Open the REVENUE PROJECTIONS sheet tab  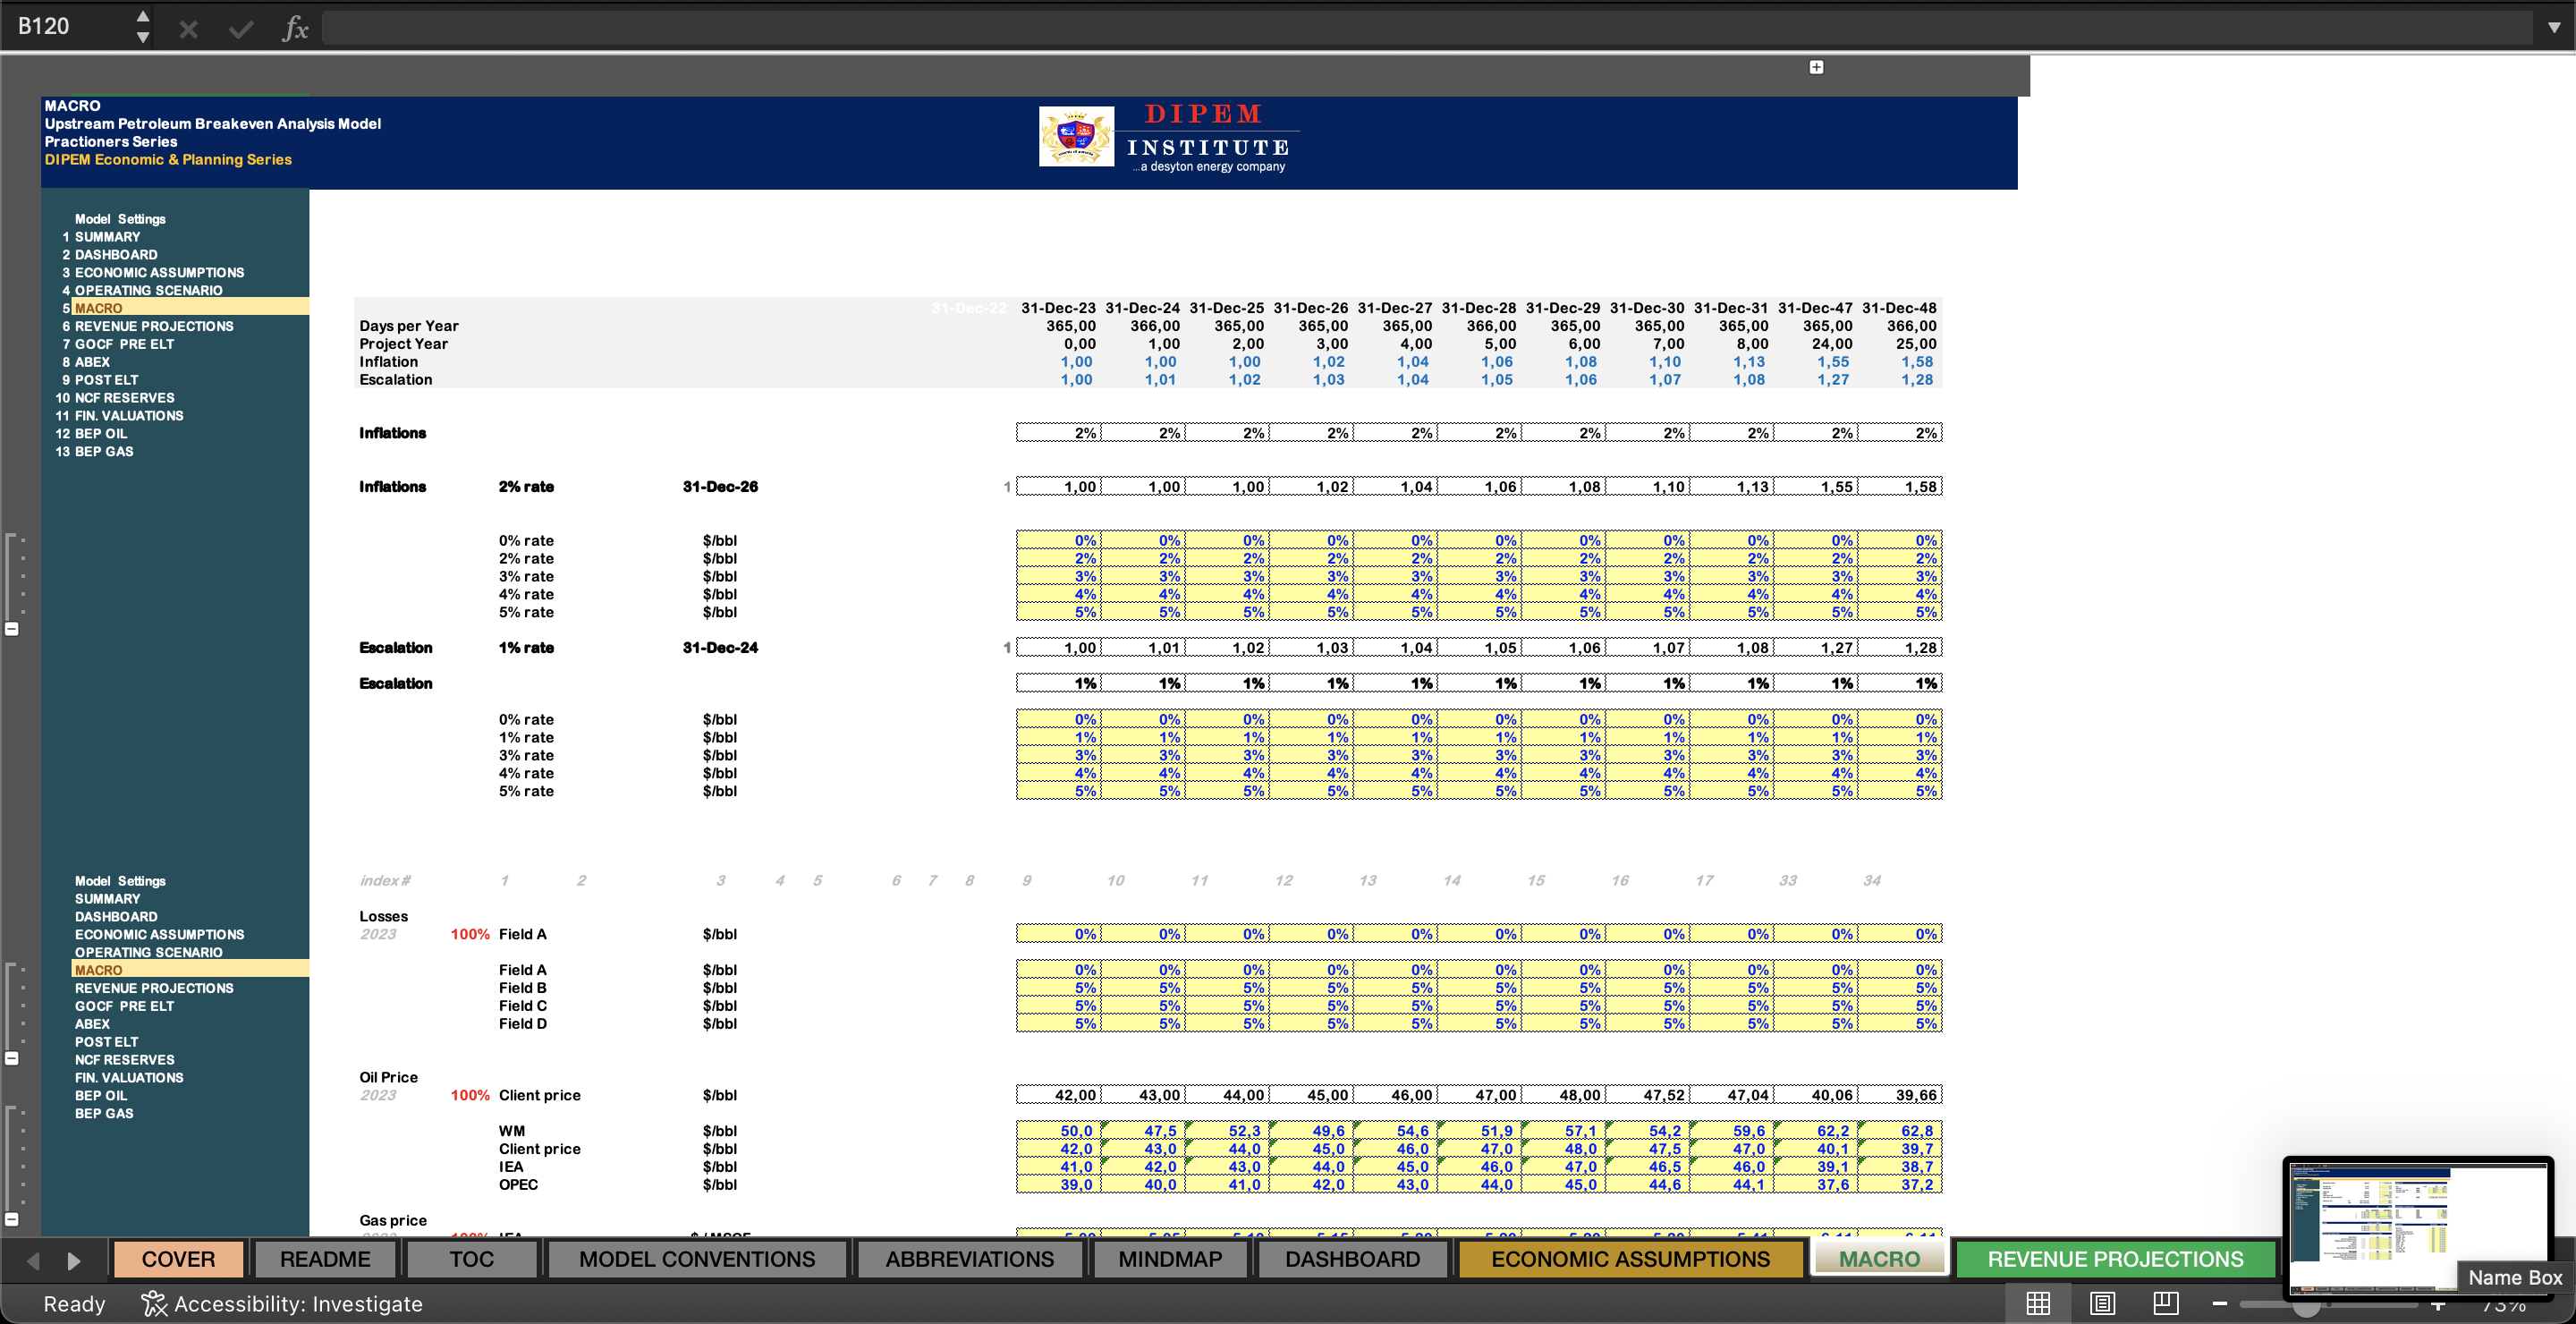click(2115, 1259)
